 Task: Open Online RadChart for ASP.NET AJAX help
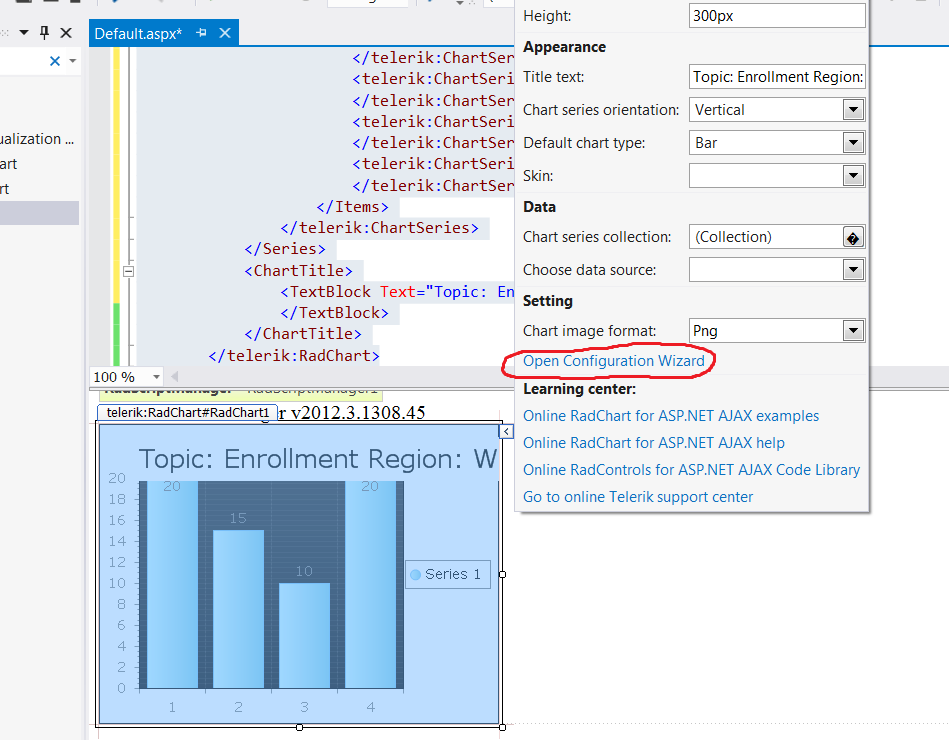[x=654, y=443]
